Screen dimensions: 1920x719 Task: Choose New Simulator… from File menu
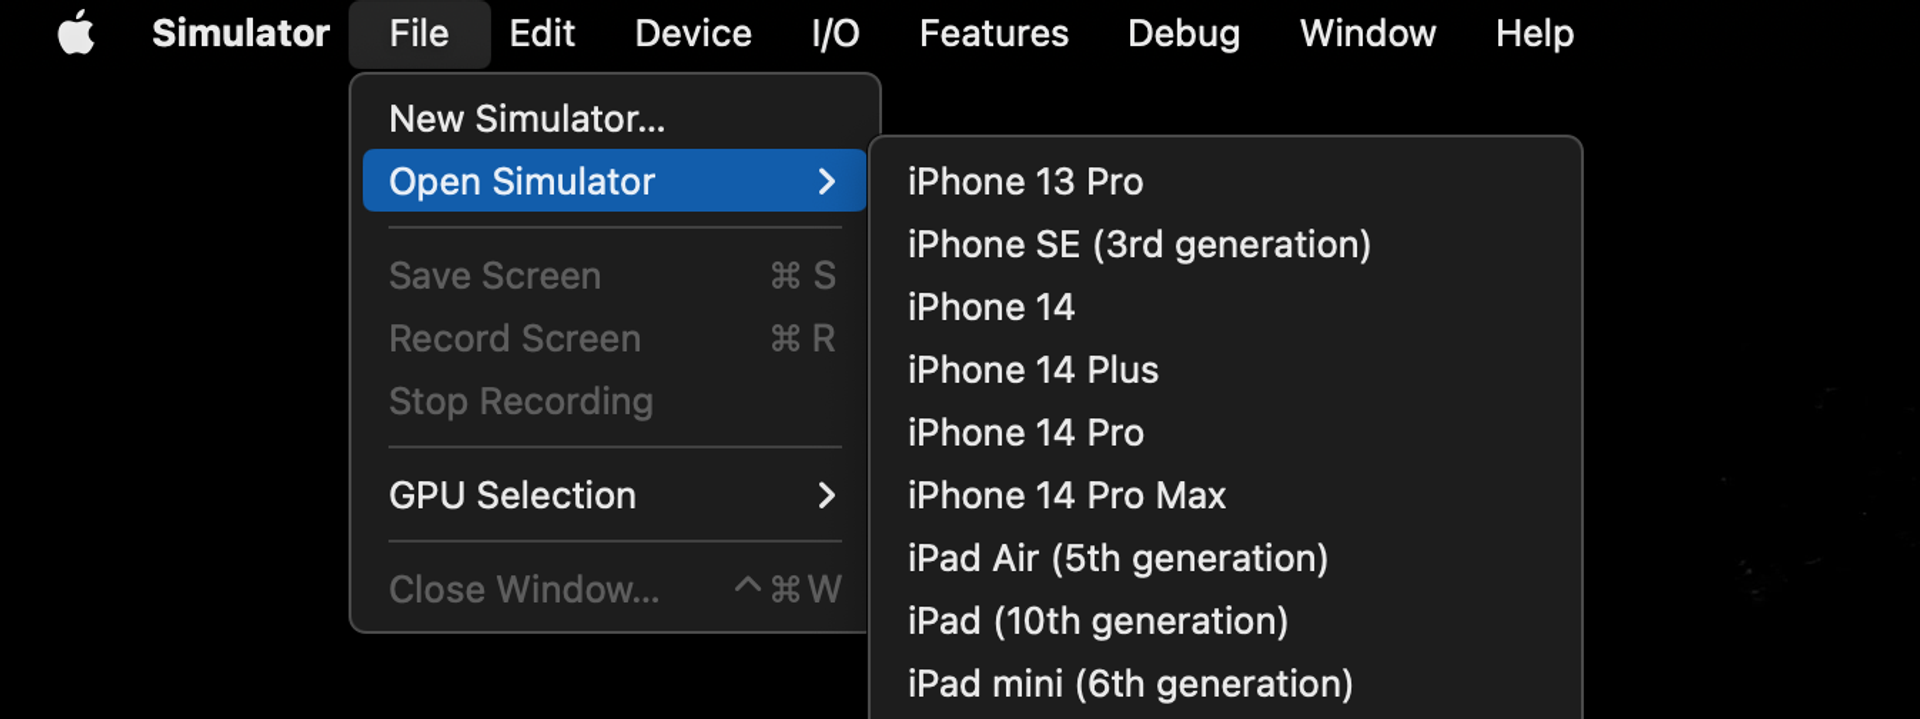[x=614, y=119]
